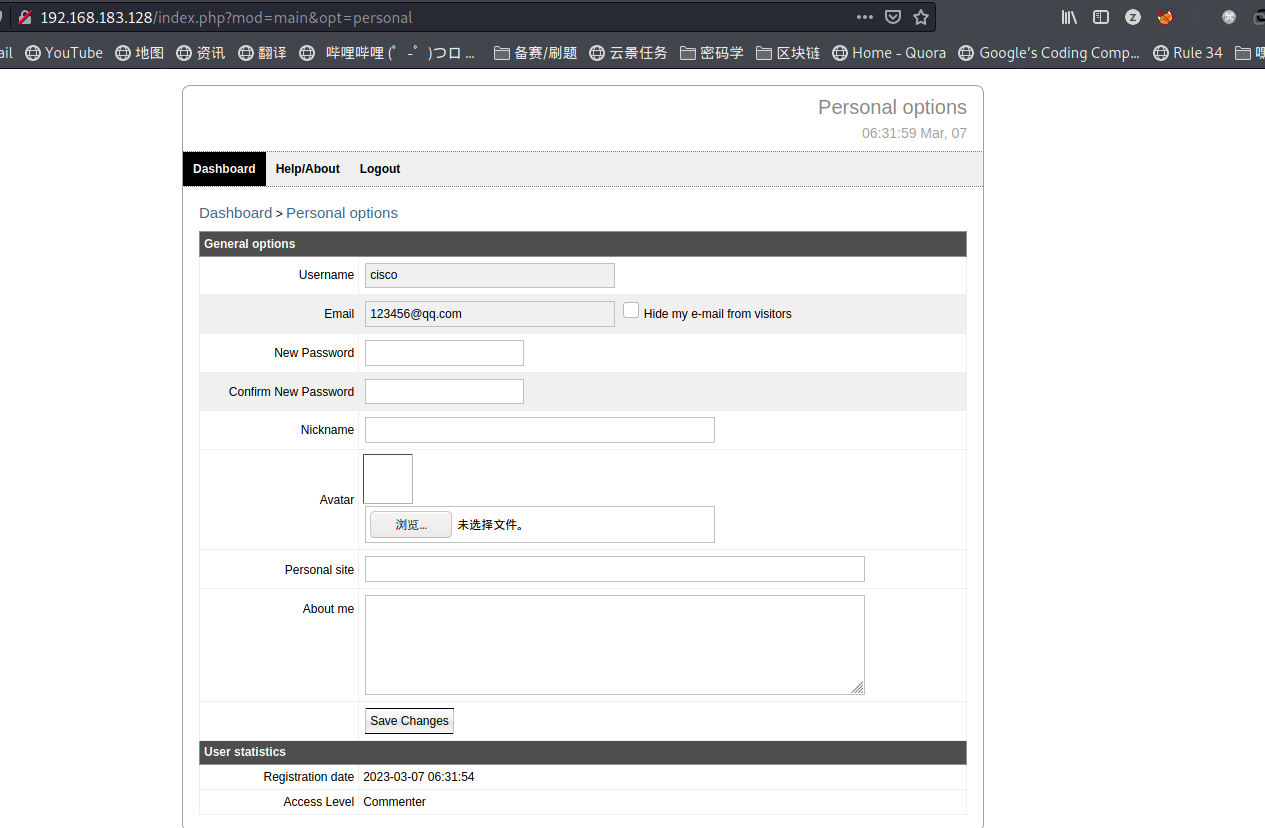The height and width of the screenshot is (828, 1265).
Task: Click the insecure connection lock icon
Action: (25, 17)
